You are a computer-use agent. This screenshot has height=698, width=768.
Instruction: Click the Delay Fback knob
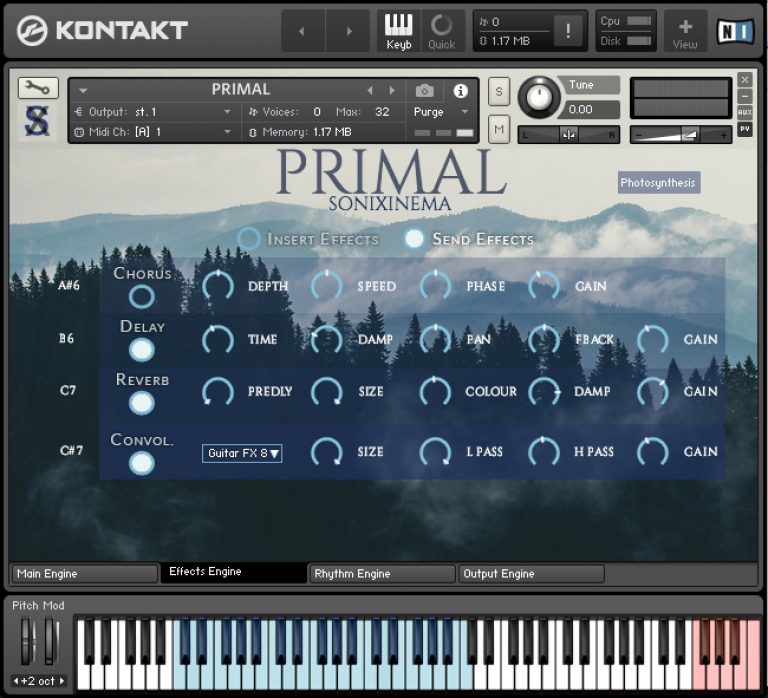coord(544,339)
